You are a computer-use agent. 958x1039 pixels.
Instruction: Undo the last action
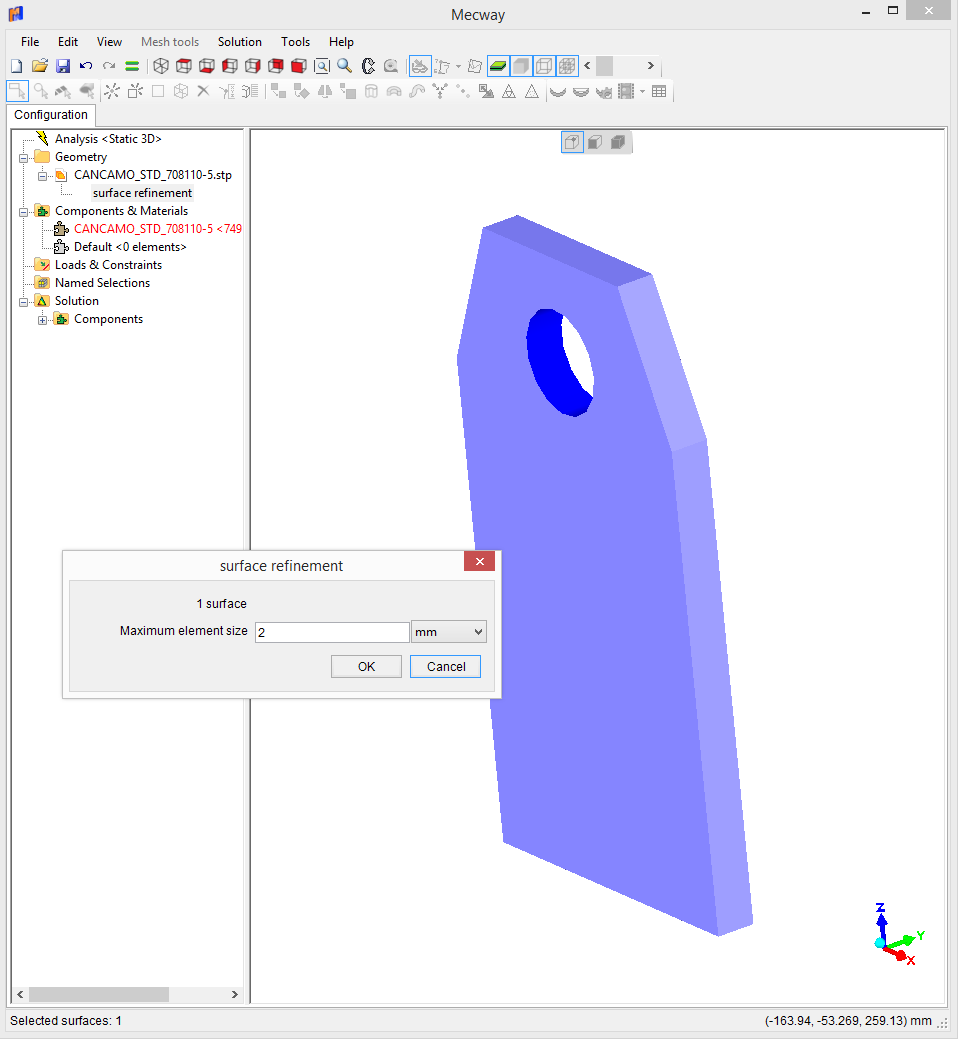86,66
